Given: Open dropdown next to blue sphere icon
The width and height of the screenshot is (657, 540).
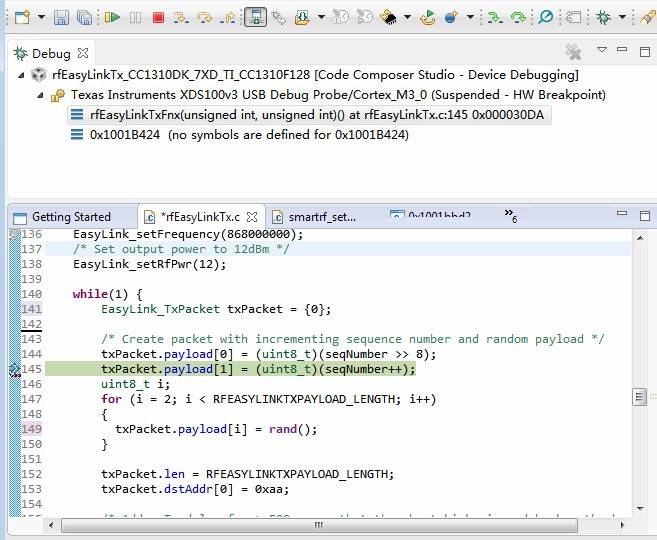Looking at the screenshot, I should (471, 18).
